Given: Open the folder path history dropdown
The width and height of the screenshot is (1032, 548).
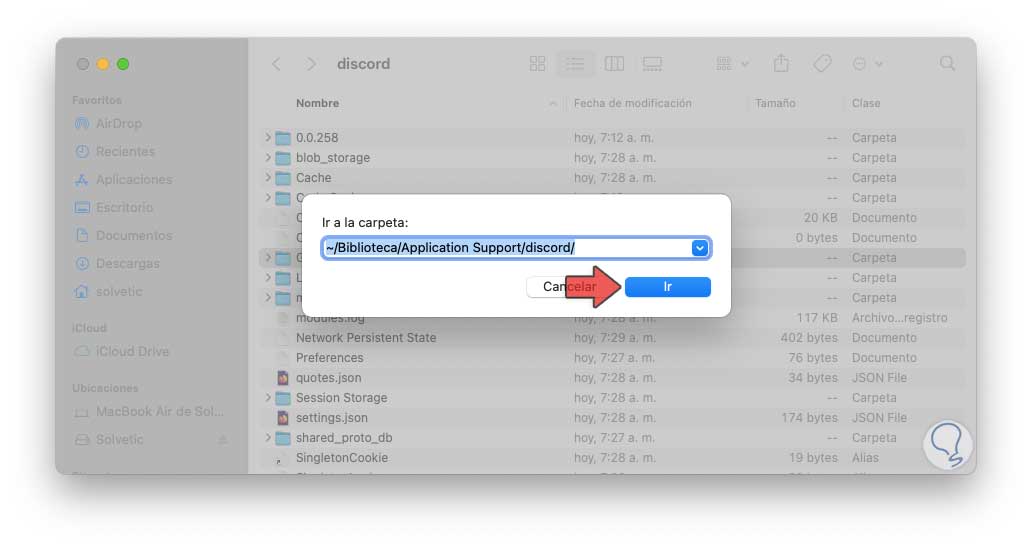Looking at the screenshot, I should click(x=700, y=248).
